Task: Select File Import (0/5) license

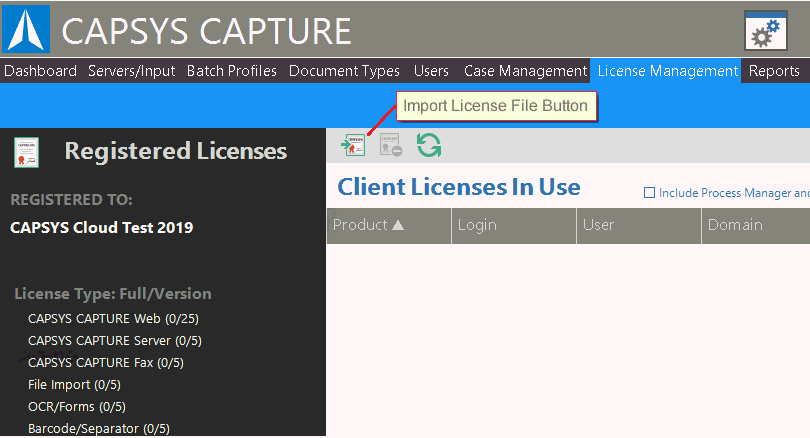Action: click(x=74, y=385)
